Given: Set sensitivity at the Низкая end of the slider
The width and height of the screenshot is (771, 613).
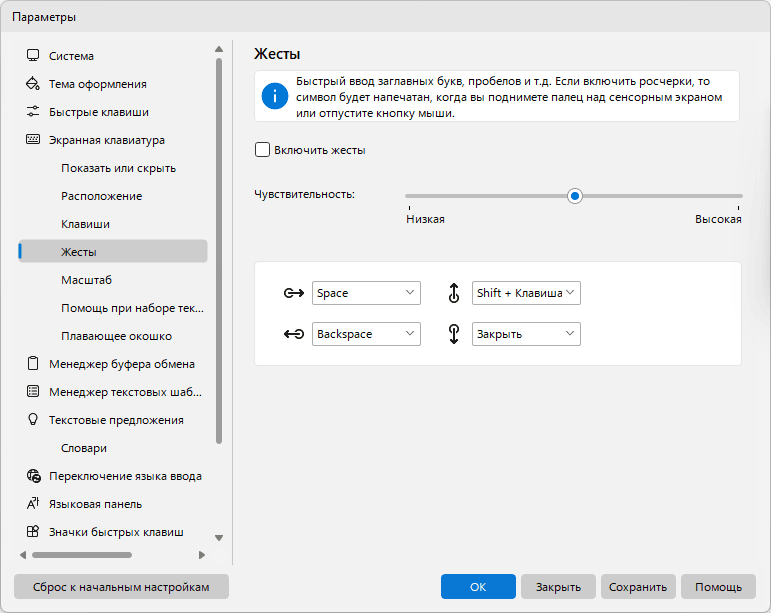Looking at the screenshot, I should [409, 196].
